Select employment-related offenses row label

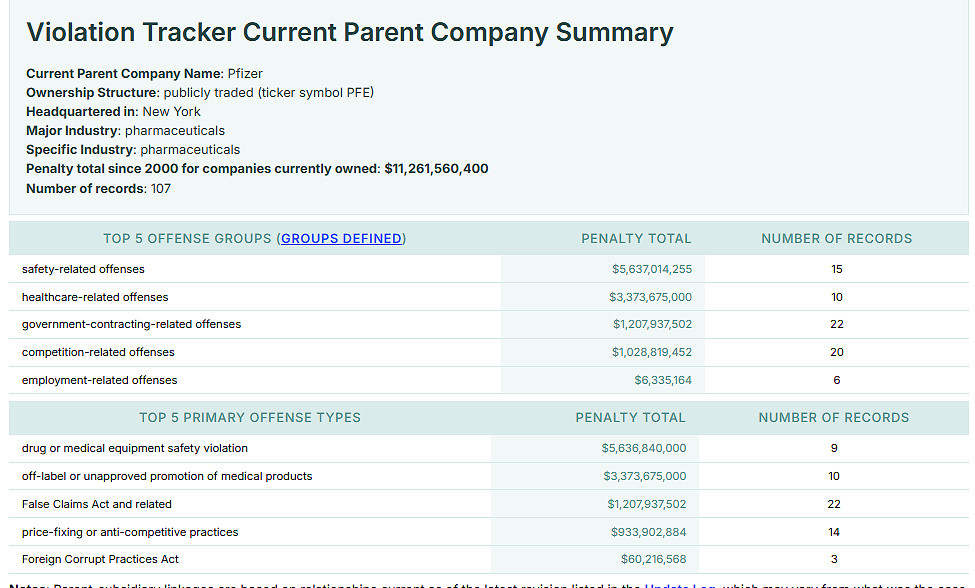point(99,380)
